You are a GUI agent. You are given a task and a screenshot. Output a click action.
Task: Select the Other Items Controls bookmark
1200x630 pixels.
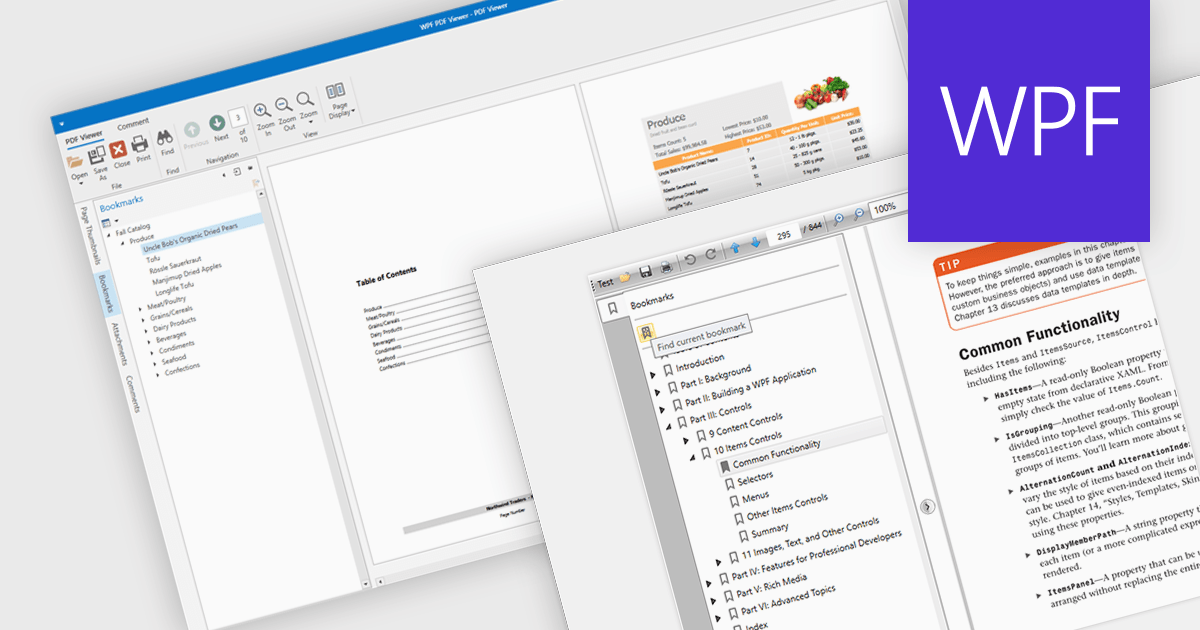click(787, 507)
